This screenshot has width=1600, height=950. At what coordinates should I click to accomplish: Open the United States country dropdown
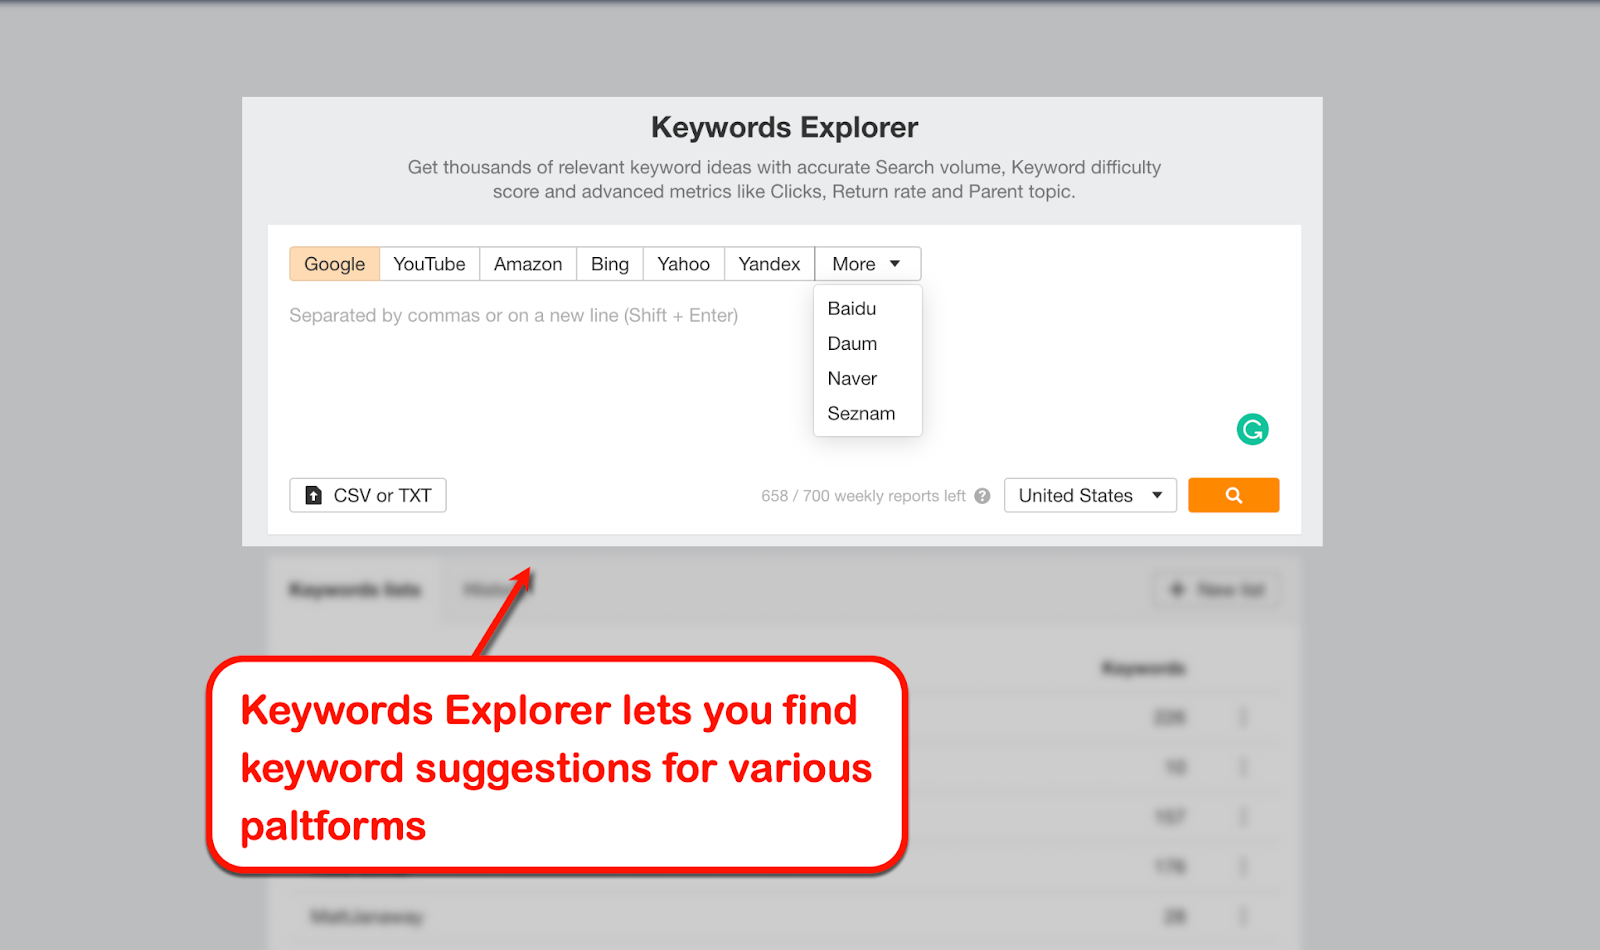click(1090, 495)
